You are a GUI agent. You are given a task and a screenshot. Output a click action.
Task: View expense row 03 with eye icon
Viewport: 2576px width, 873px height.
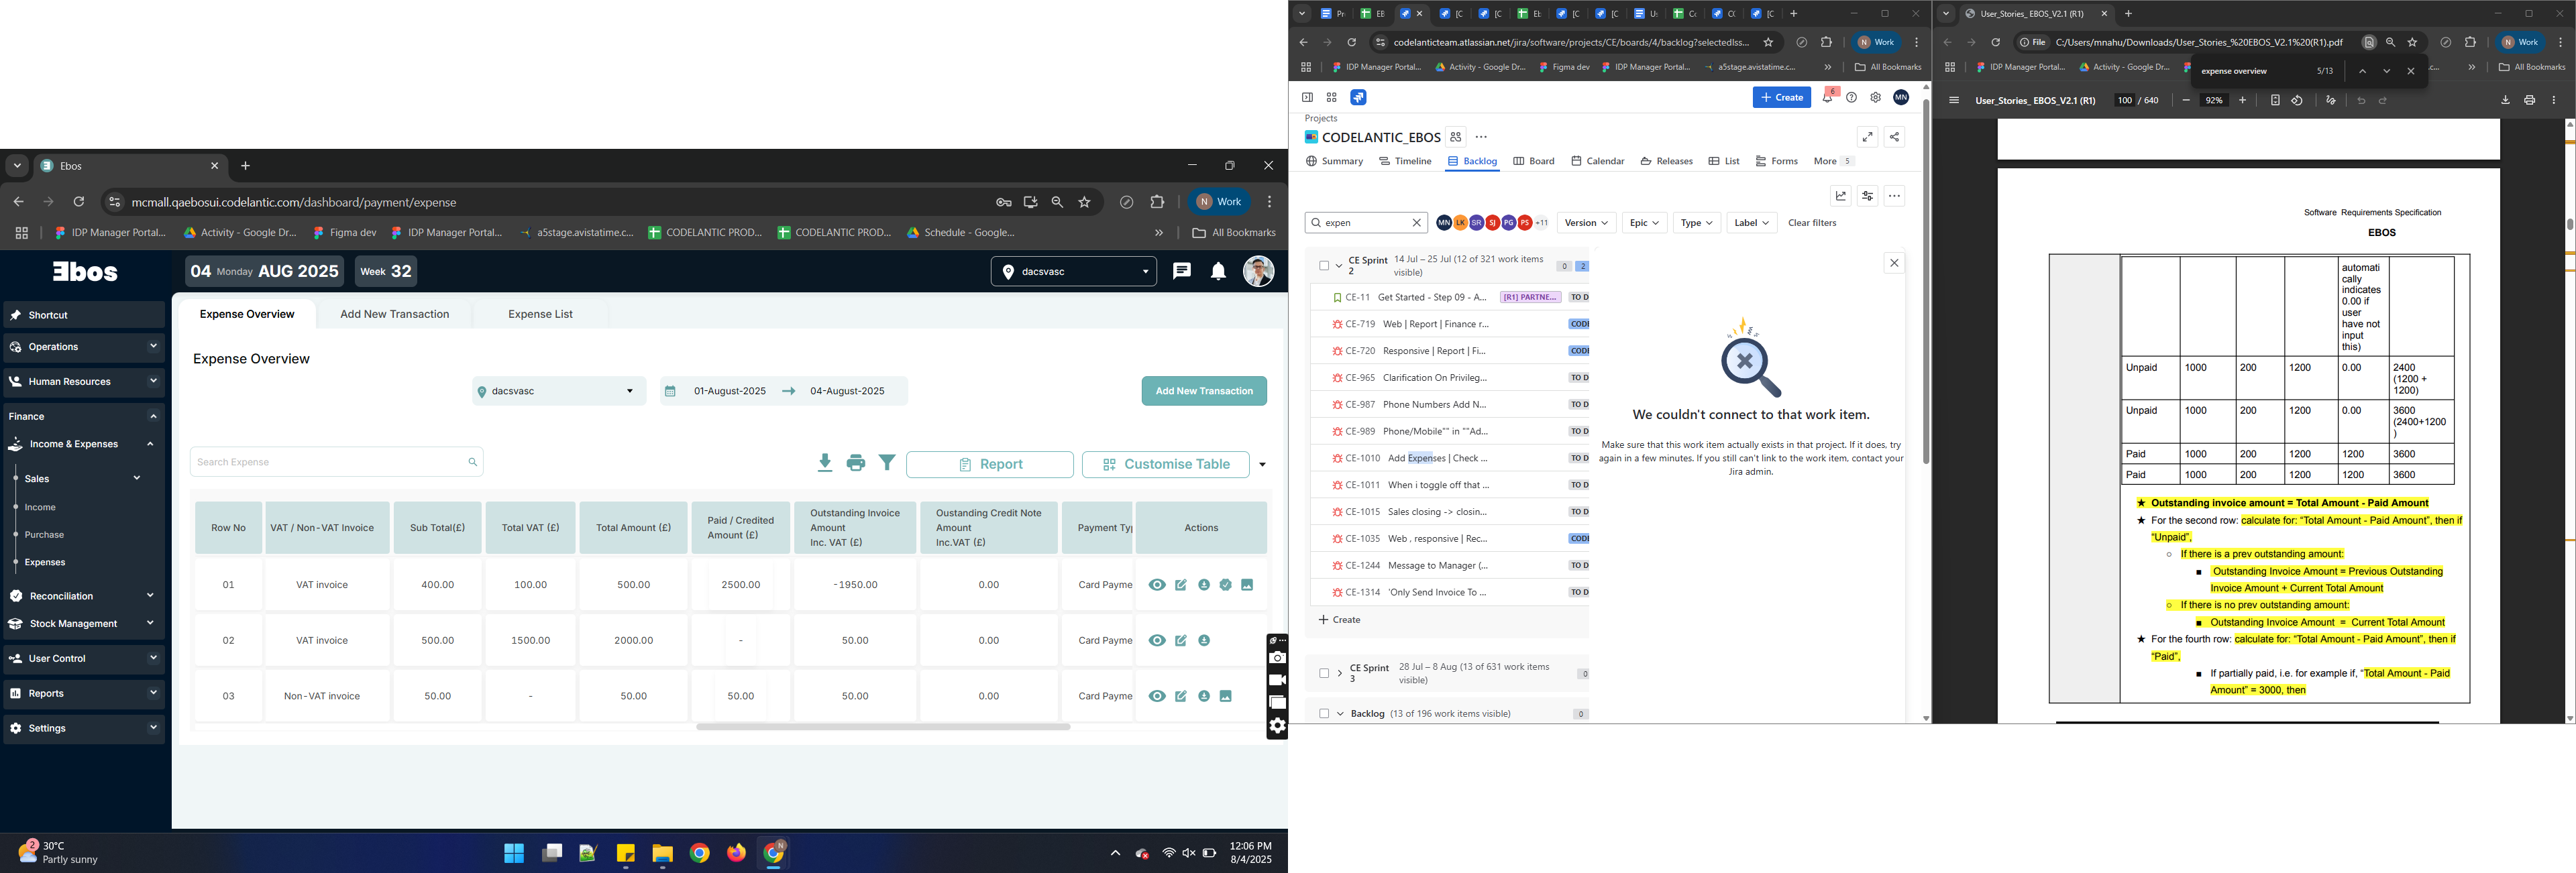(x=1157, y=696)
